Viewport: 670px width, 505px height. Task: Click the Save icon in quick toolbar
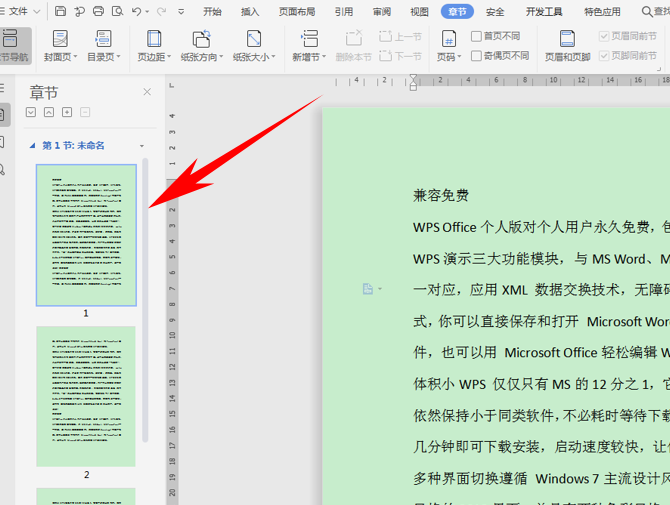tap(60, 11)
